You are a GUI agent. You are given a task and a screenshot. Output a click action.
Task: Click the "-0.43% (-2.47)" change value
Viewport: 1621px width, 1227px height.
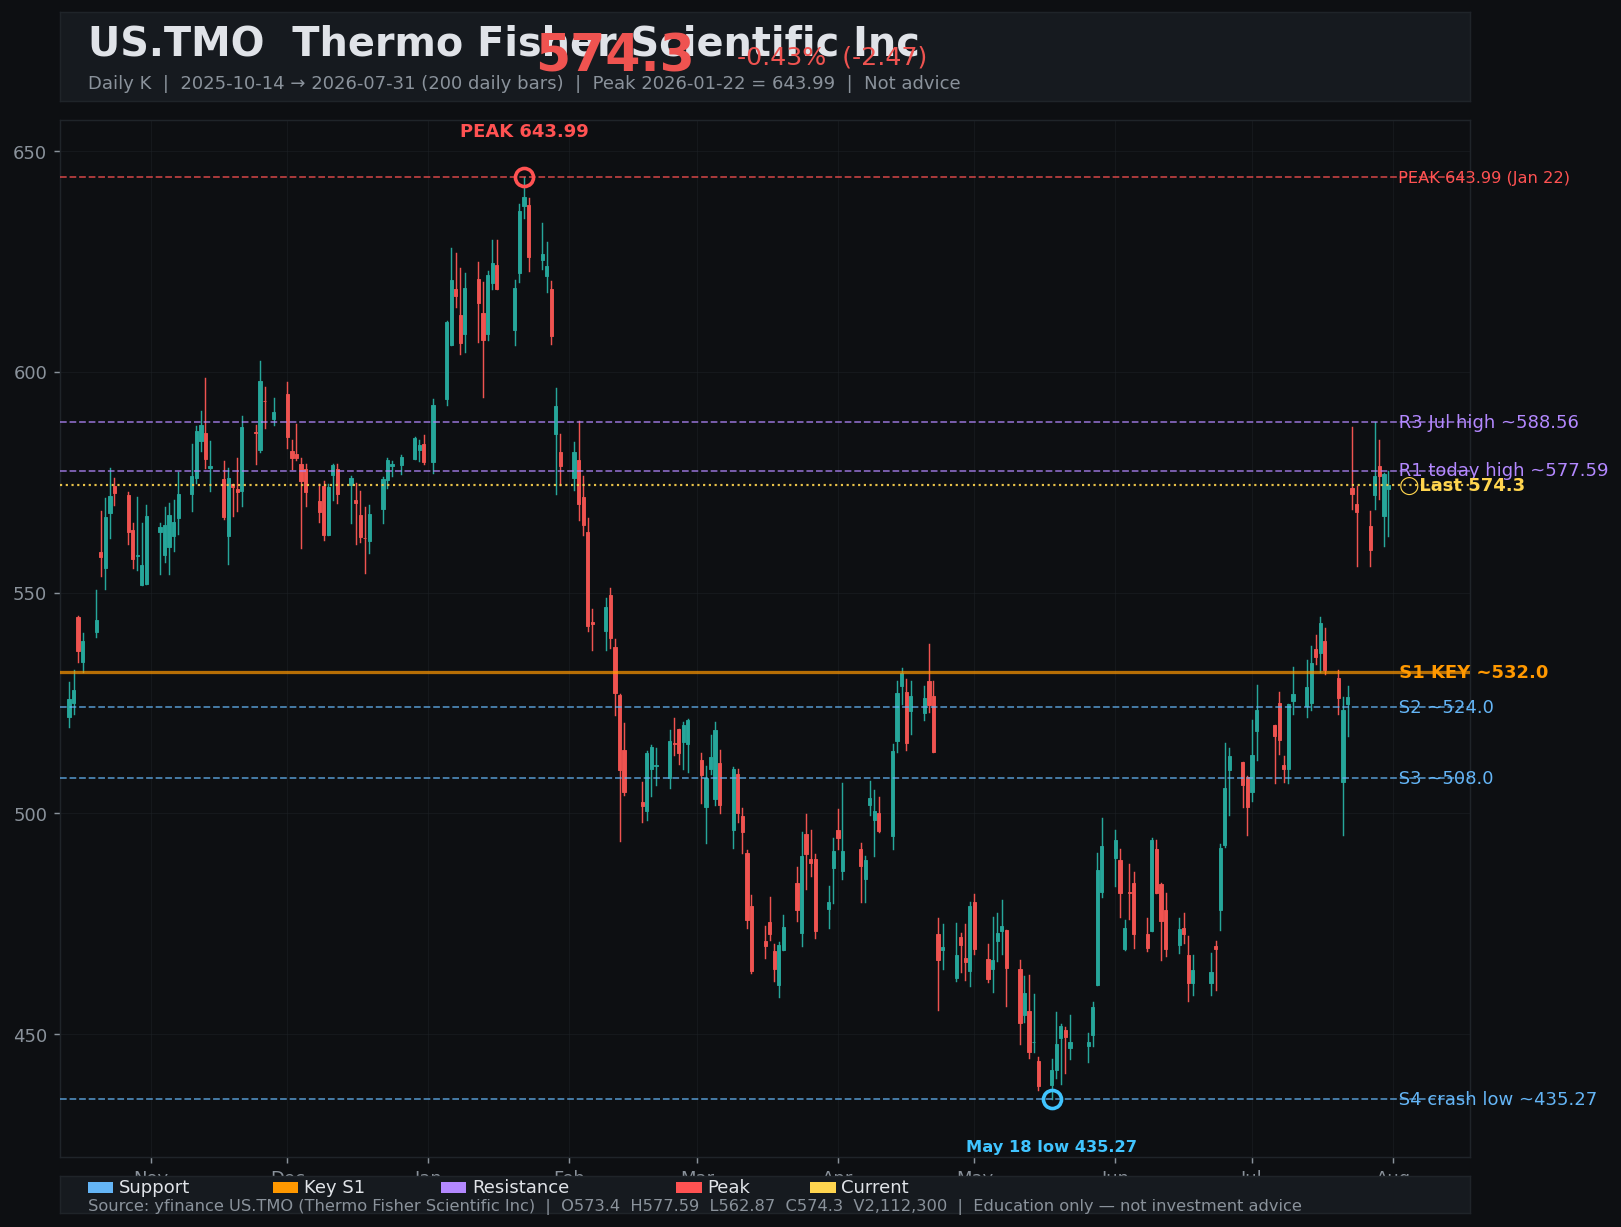click(x=832, y=57)
